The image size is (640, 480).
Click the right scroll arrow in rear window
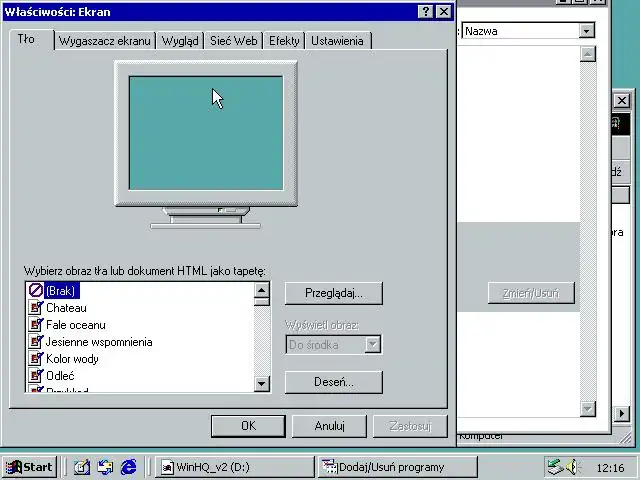[x=622, y=413]
